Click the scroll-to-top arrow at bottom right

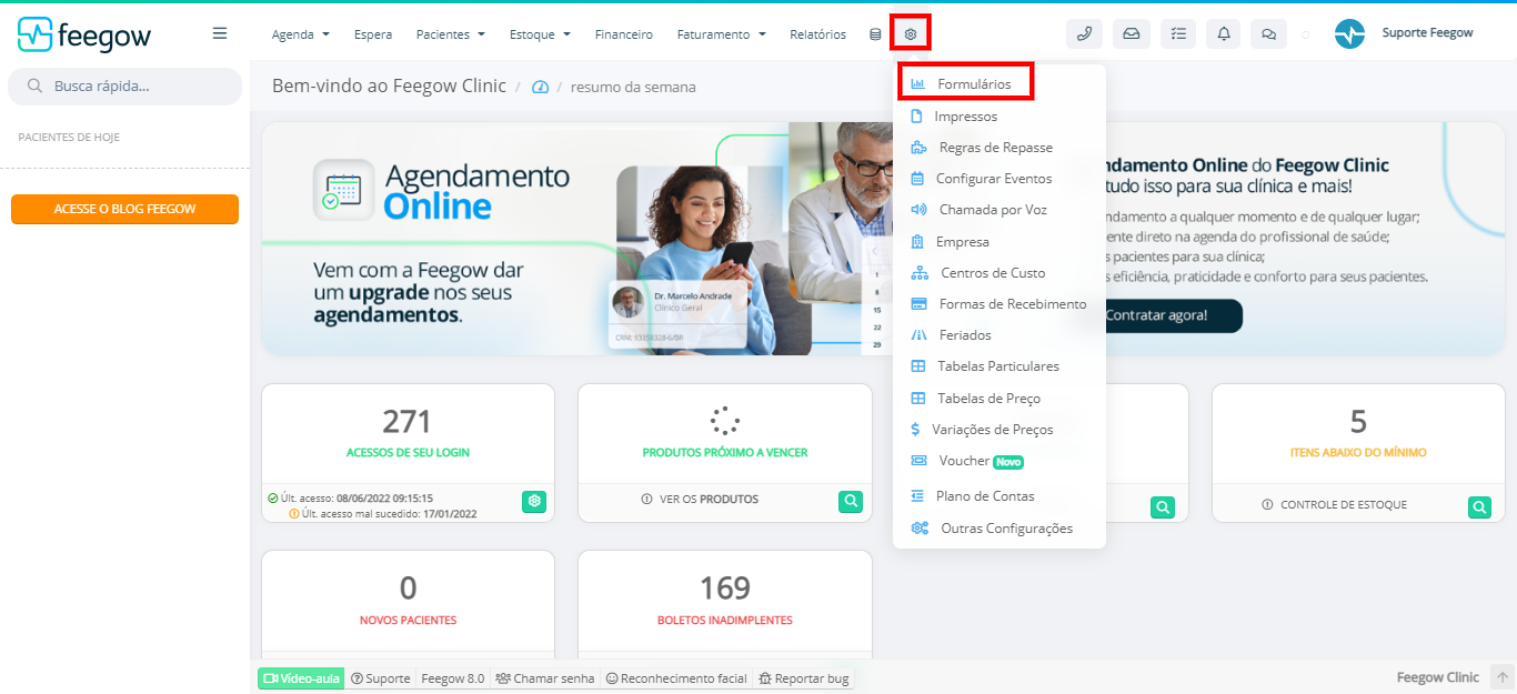pyautogui.click(x=1501, y=677)
